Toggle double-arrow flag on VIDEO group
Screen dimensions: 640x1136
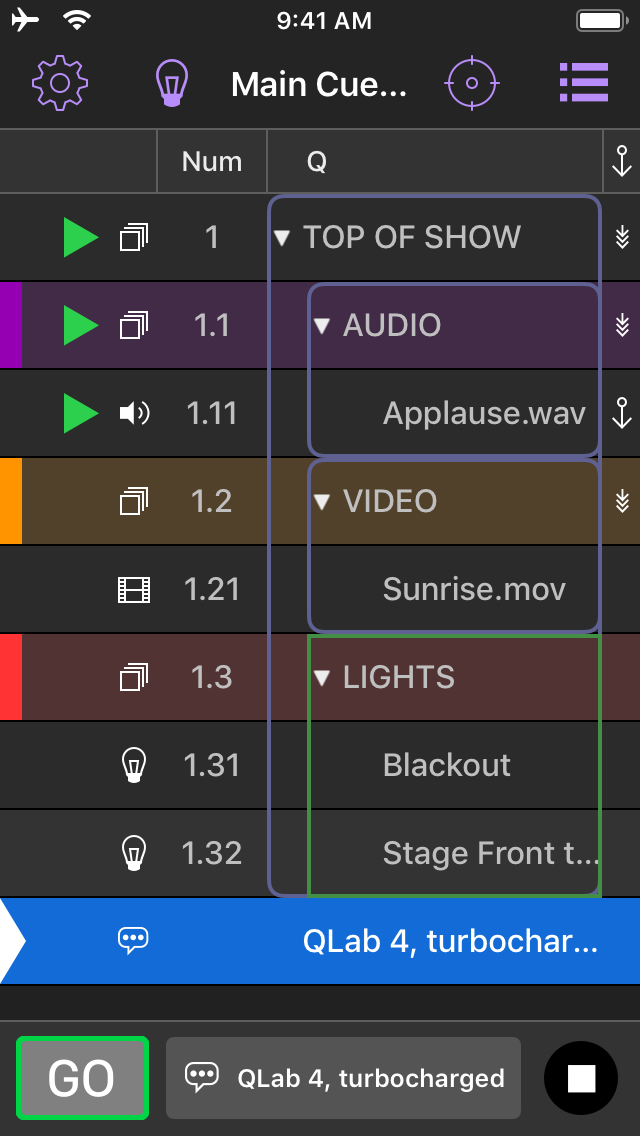(622, 501)
